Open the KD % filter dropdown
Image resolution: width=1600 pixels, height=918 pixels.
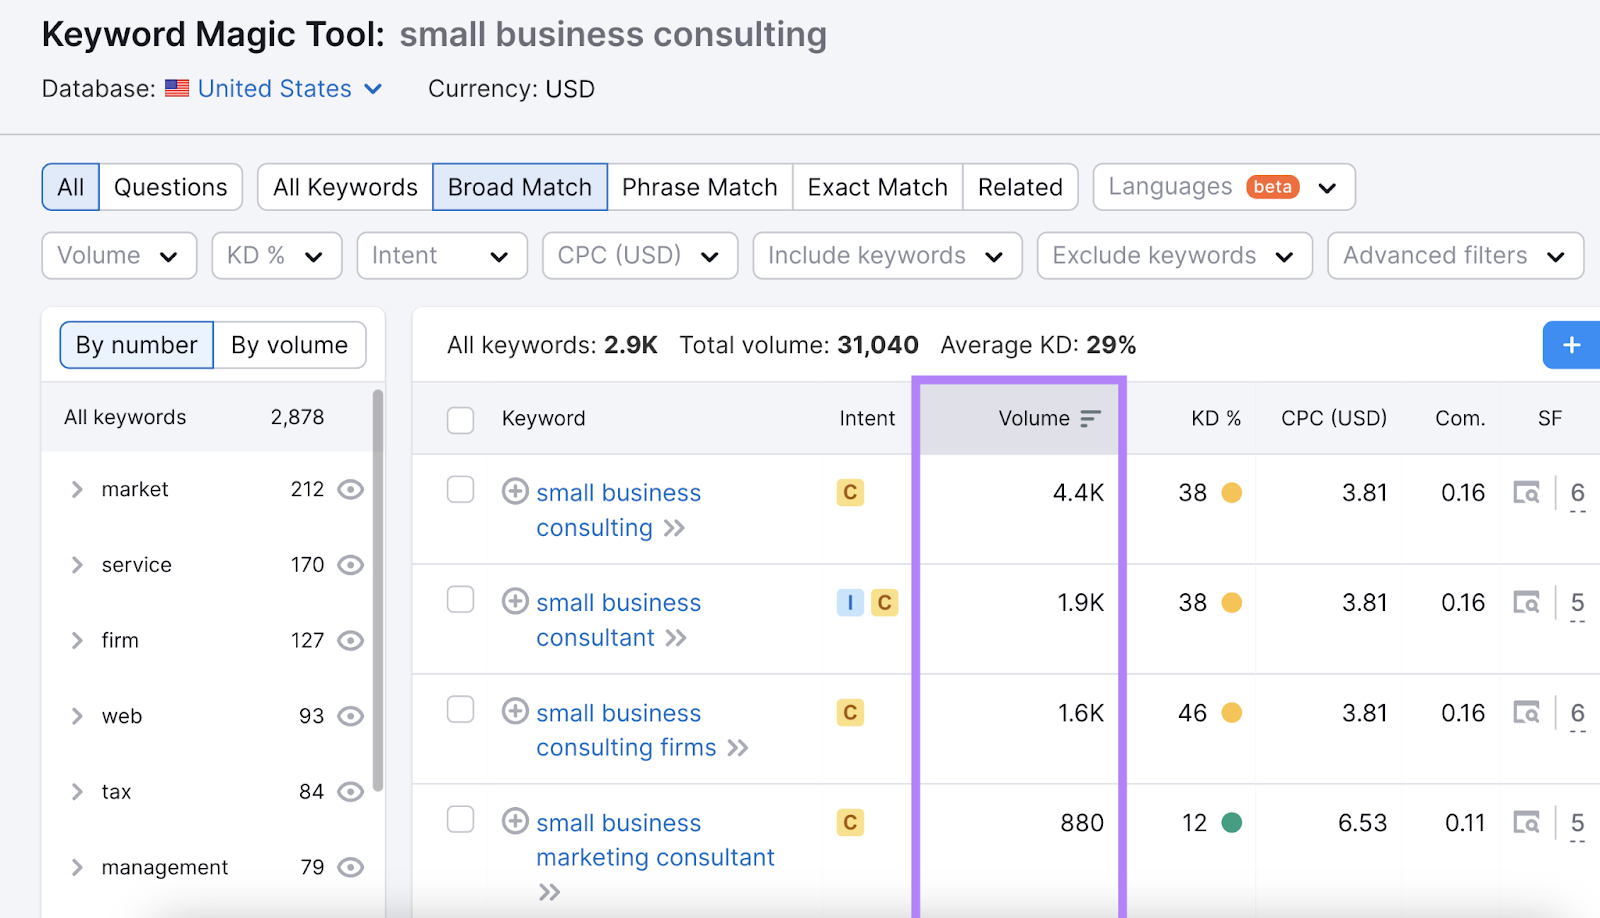tap(277, 256)
